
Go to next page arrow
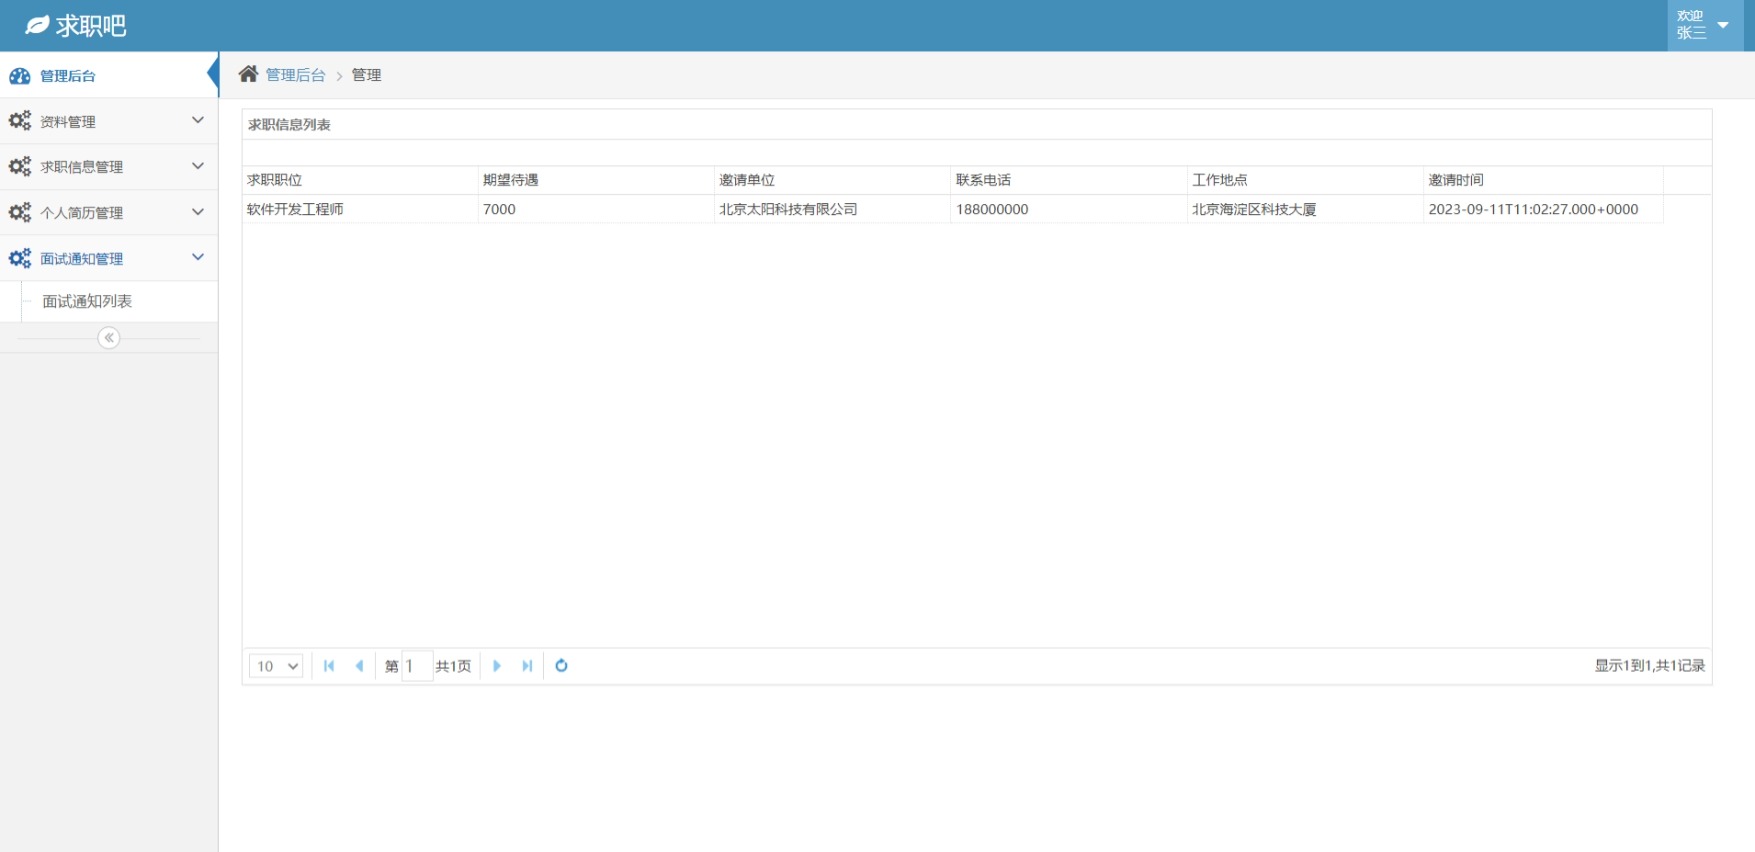coord(497,666)
